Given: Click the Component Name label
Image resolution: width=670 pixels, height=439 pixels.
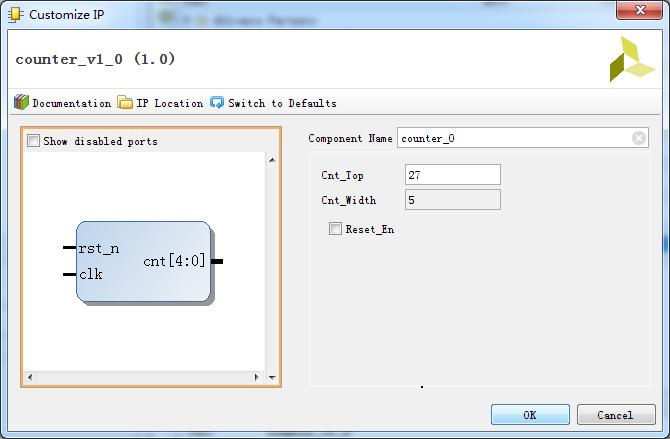Looking at the screenshot, I should 350,138.
